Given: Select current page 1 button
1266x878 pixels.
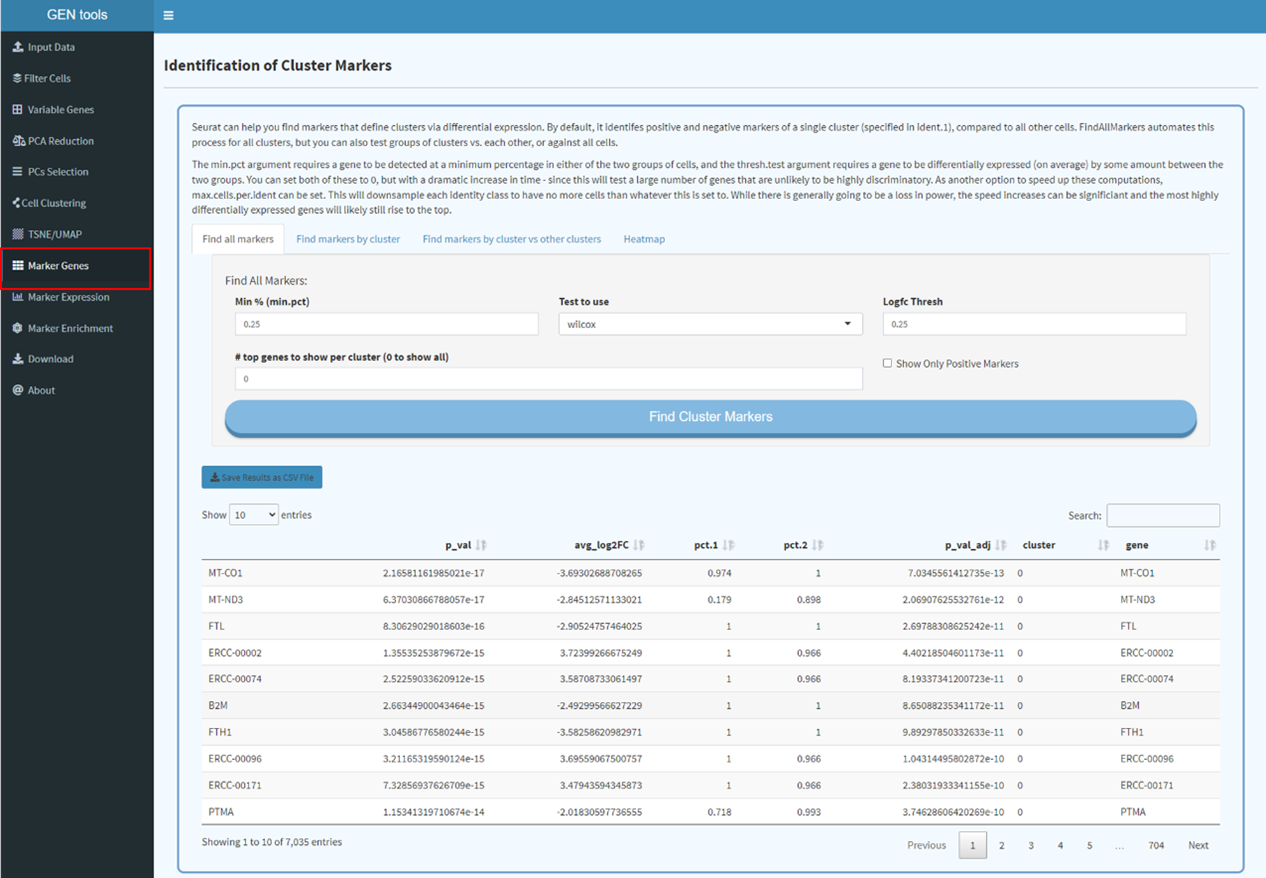Looking at the screenshot, I should [972, 845].
